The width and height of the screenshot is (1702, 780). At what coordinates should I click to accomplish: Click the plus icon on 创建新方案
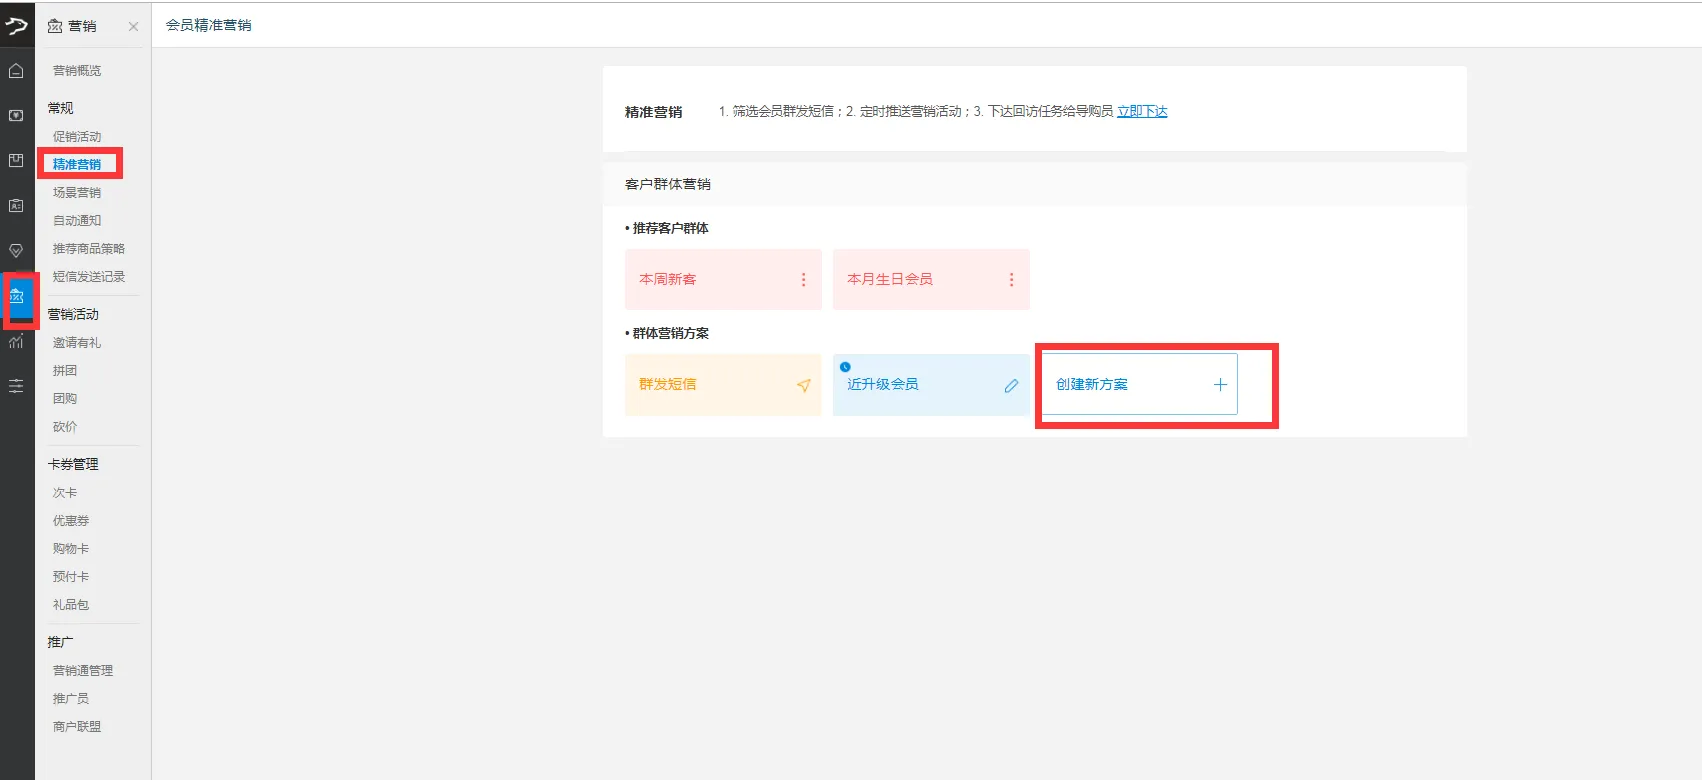point(1220,384)
